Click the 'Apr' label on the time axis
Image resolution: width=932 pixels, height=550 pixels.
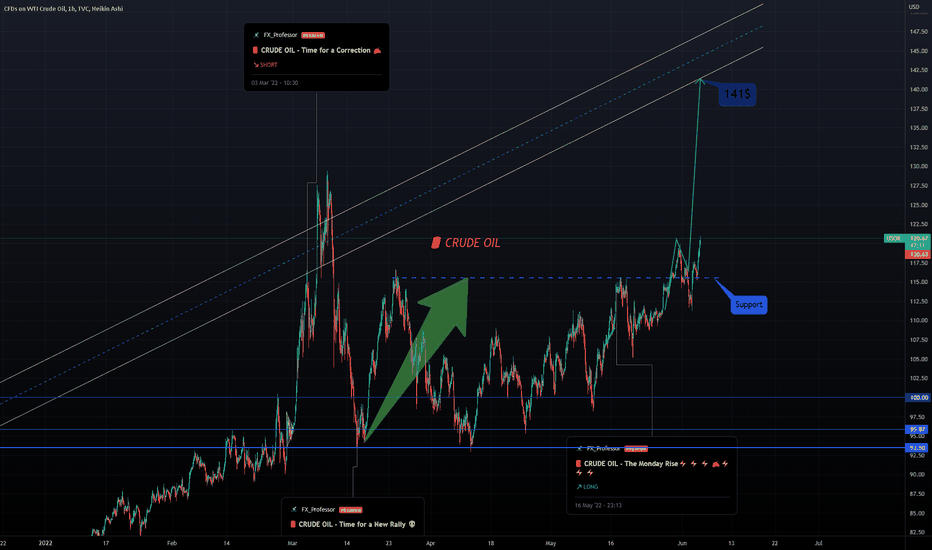(430, 543)
